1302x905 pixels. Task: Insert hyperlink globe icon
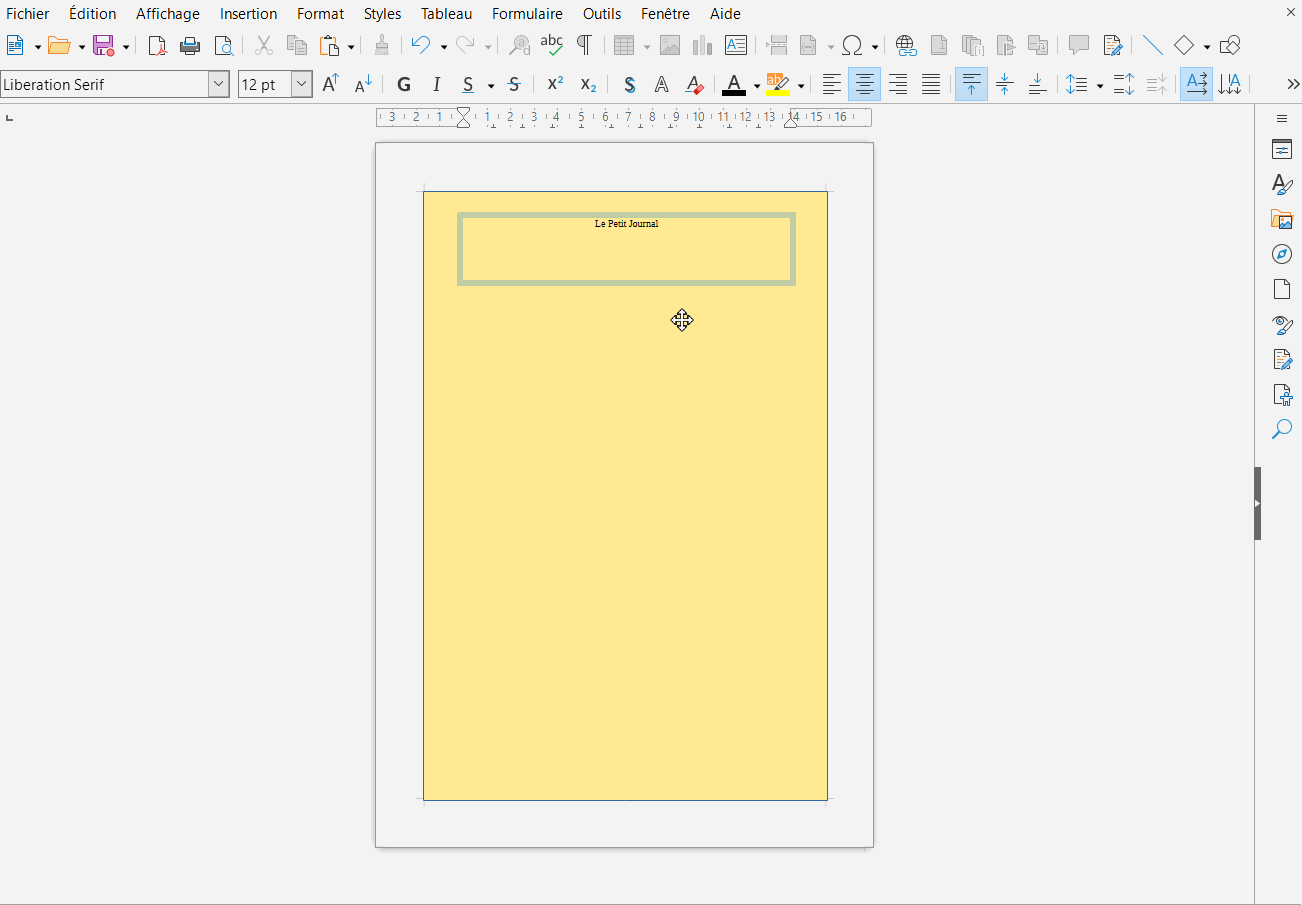pos(906,45)
